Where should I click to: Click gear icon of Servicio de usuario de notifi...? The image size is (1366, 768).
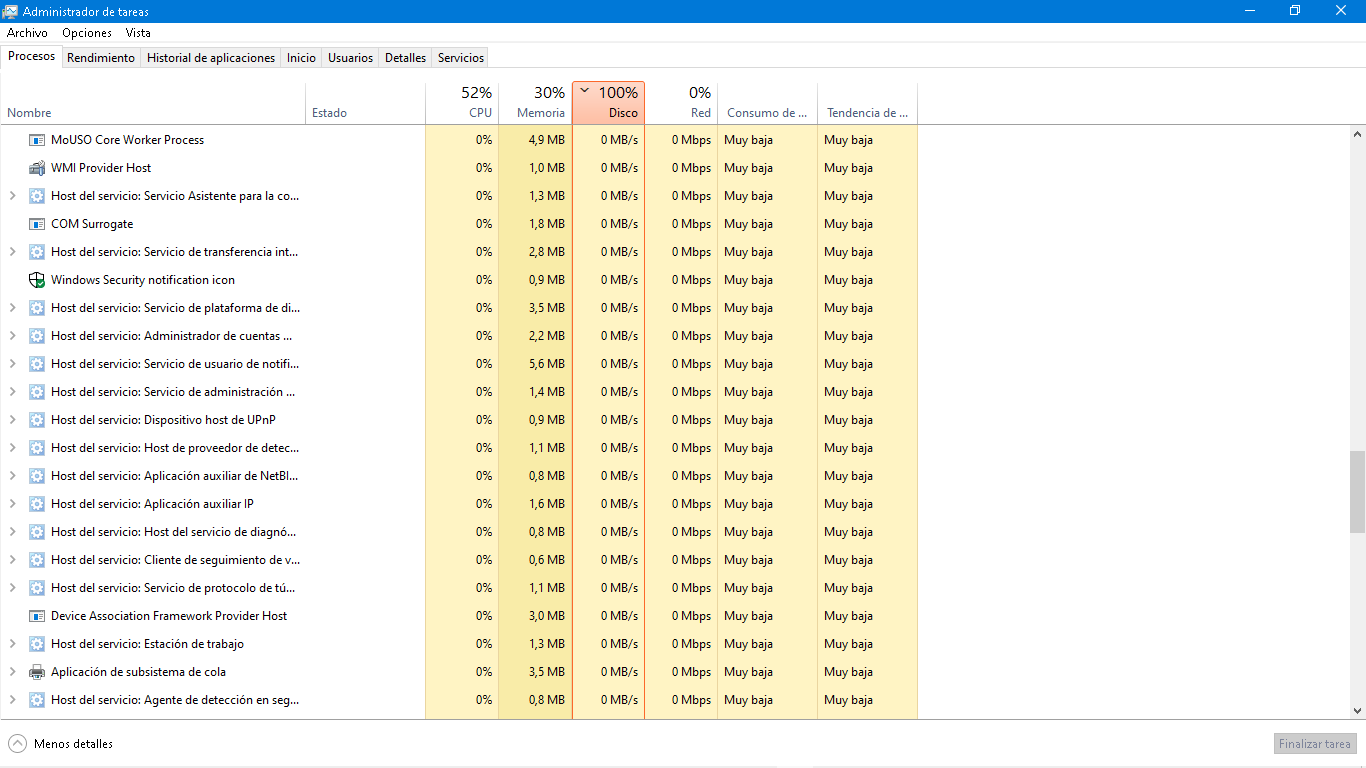(37, 364)
